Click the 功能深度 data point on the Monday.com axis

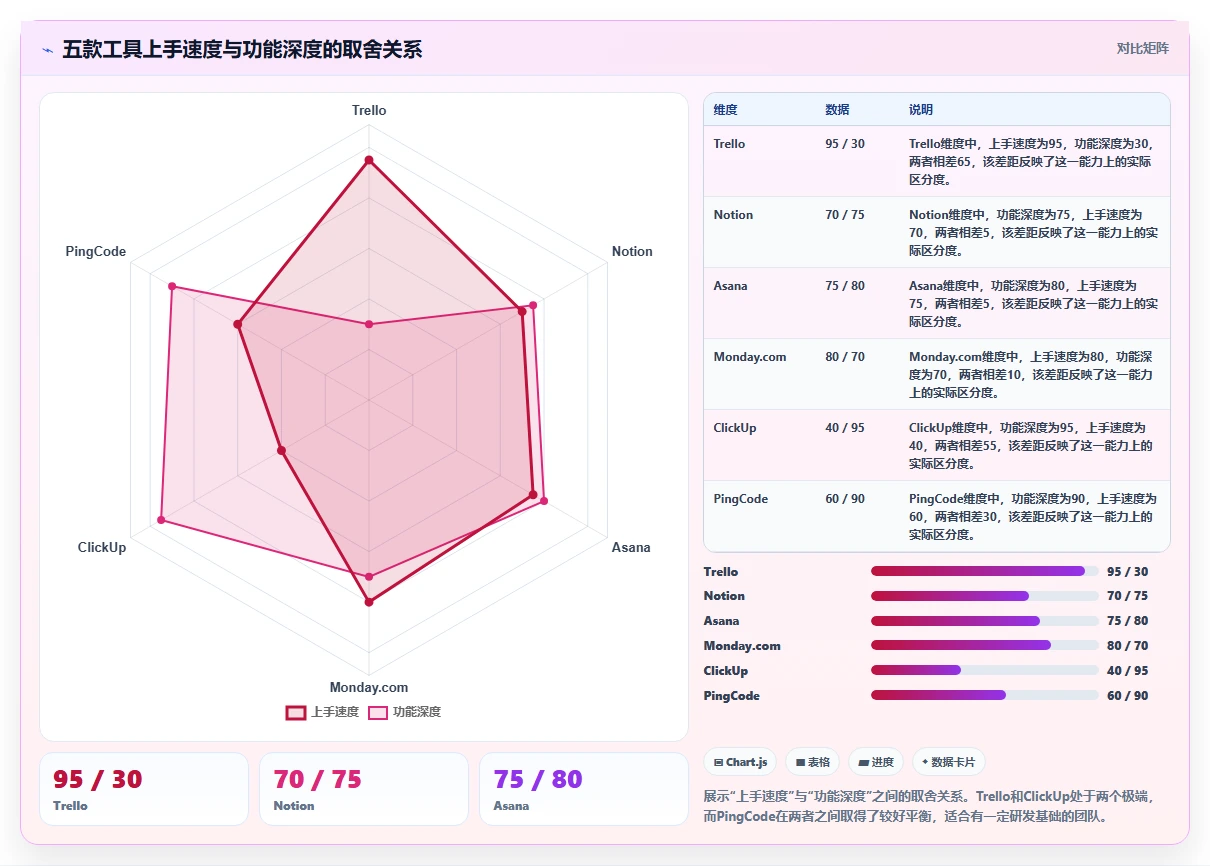tap(369, 577)
